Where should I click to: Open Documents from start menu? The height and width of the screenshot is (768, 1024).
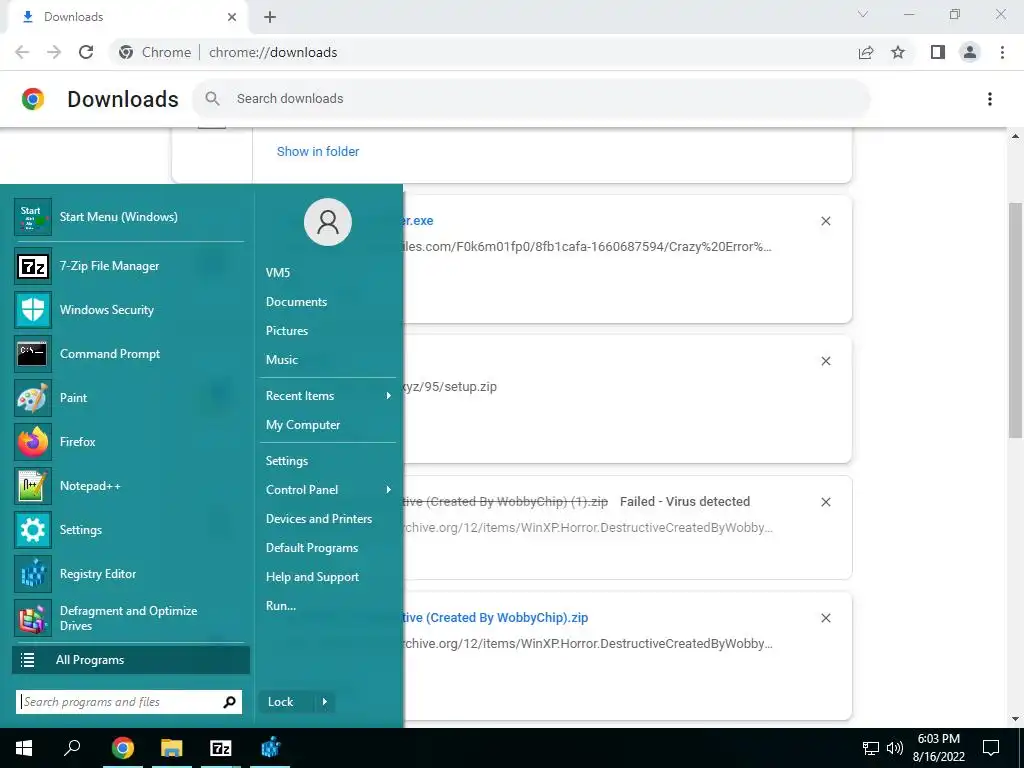pos(296,302)
